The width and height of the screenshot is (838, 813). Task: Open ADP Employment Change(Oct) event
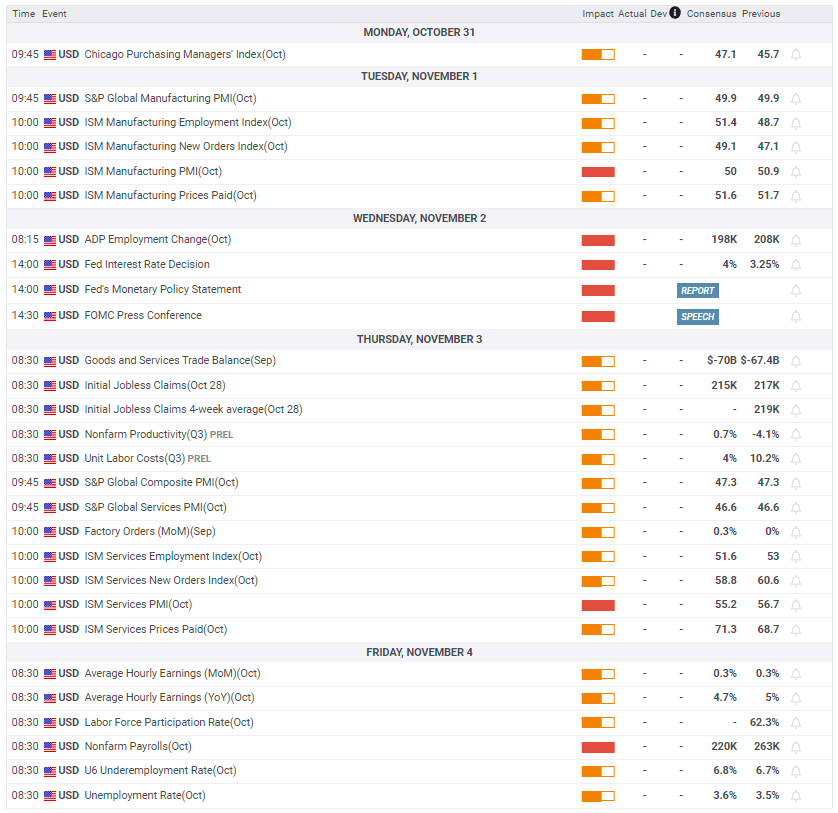tap(158, 239)
